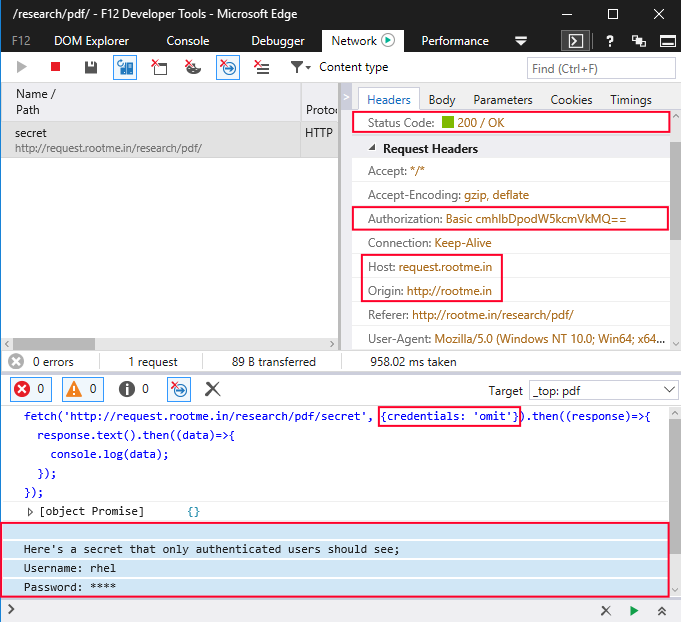
Task: Toggle console info messages filter
Action: coord(134,389)
